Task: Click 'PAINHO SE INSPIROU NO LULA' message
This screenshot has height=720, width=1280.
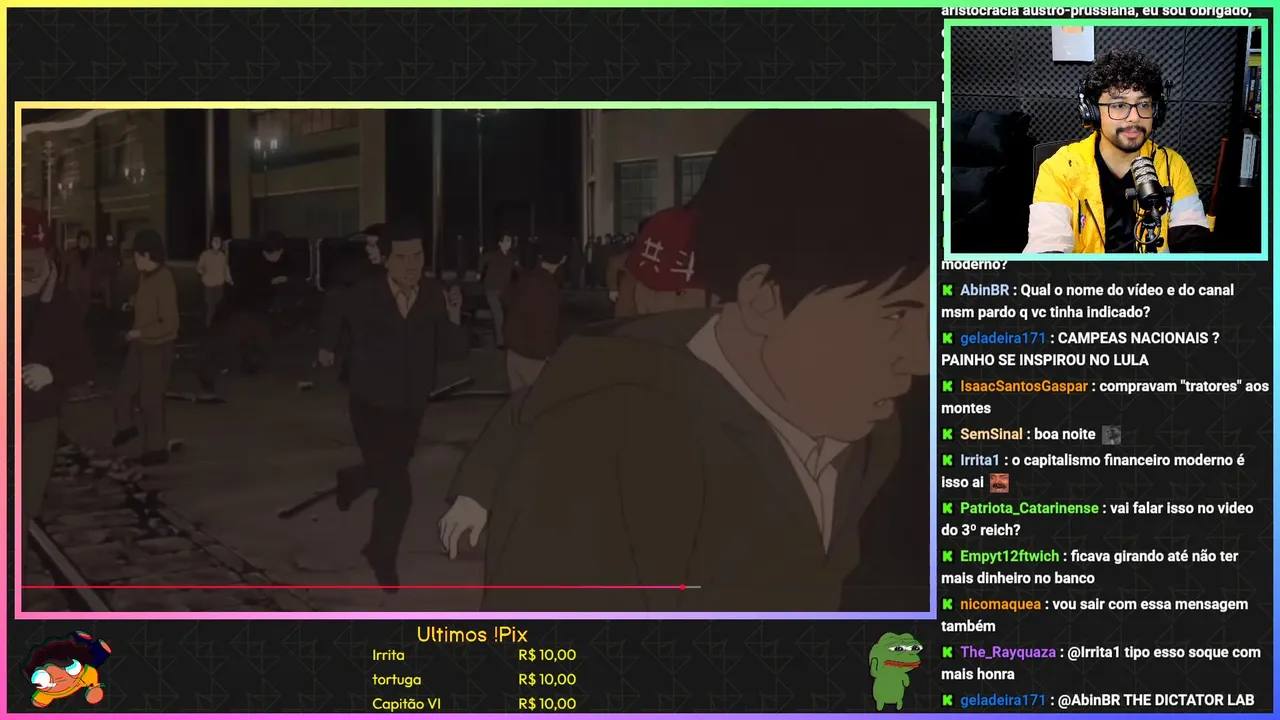Action: 1045,360
